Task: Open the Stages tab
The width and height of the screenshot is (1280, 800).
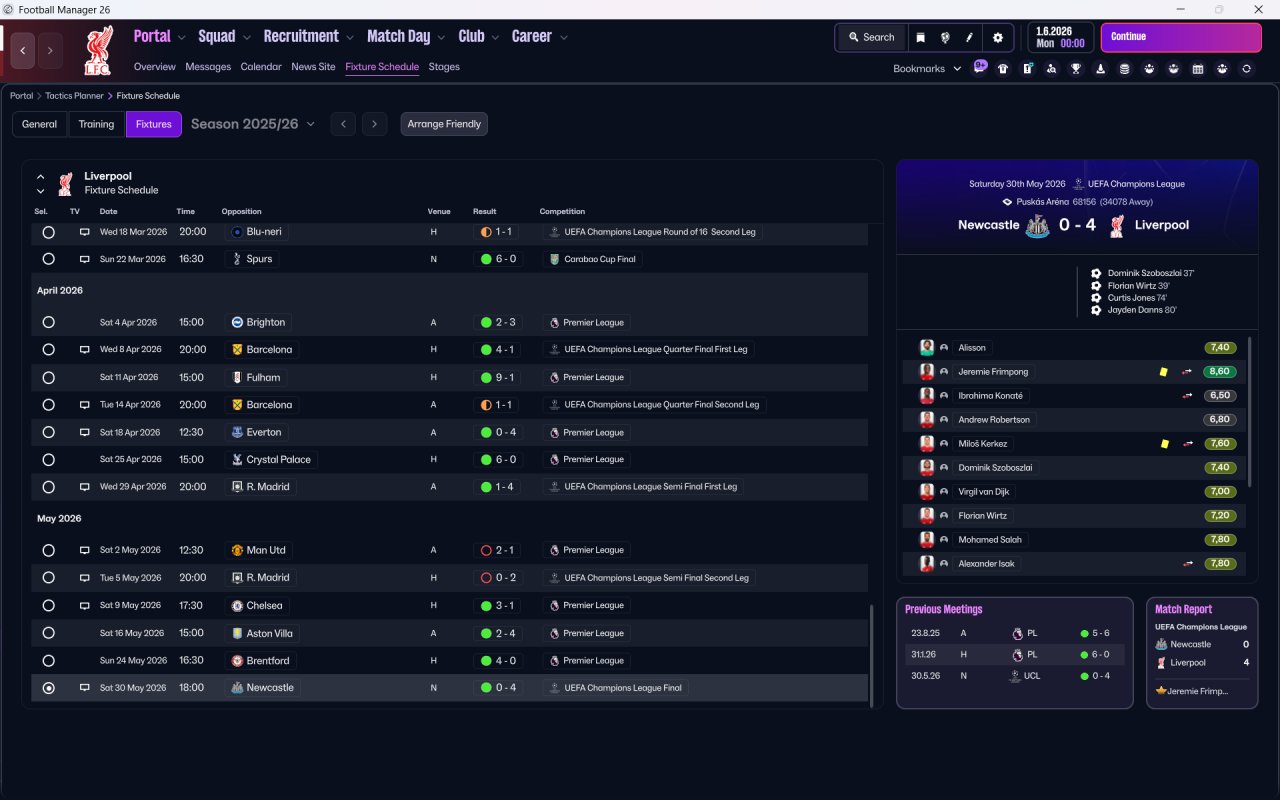Action: (x=444, y=67)
